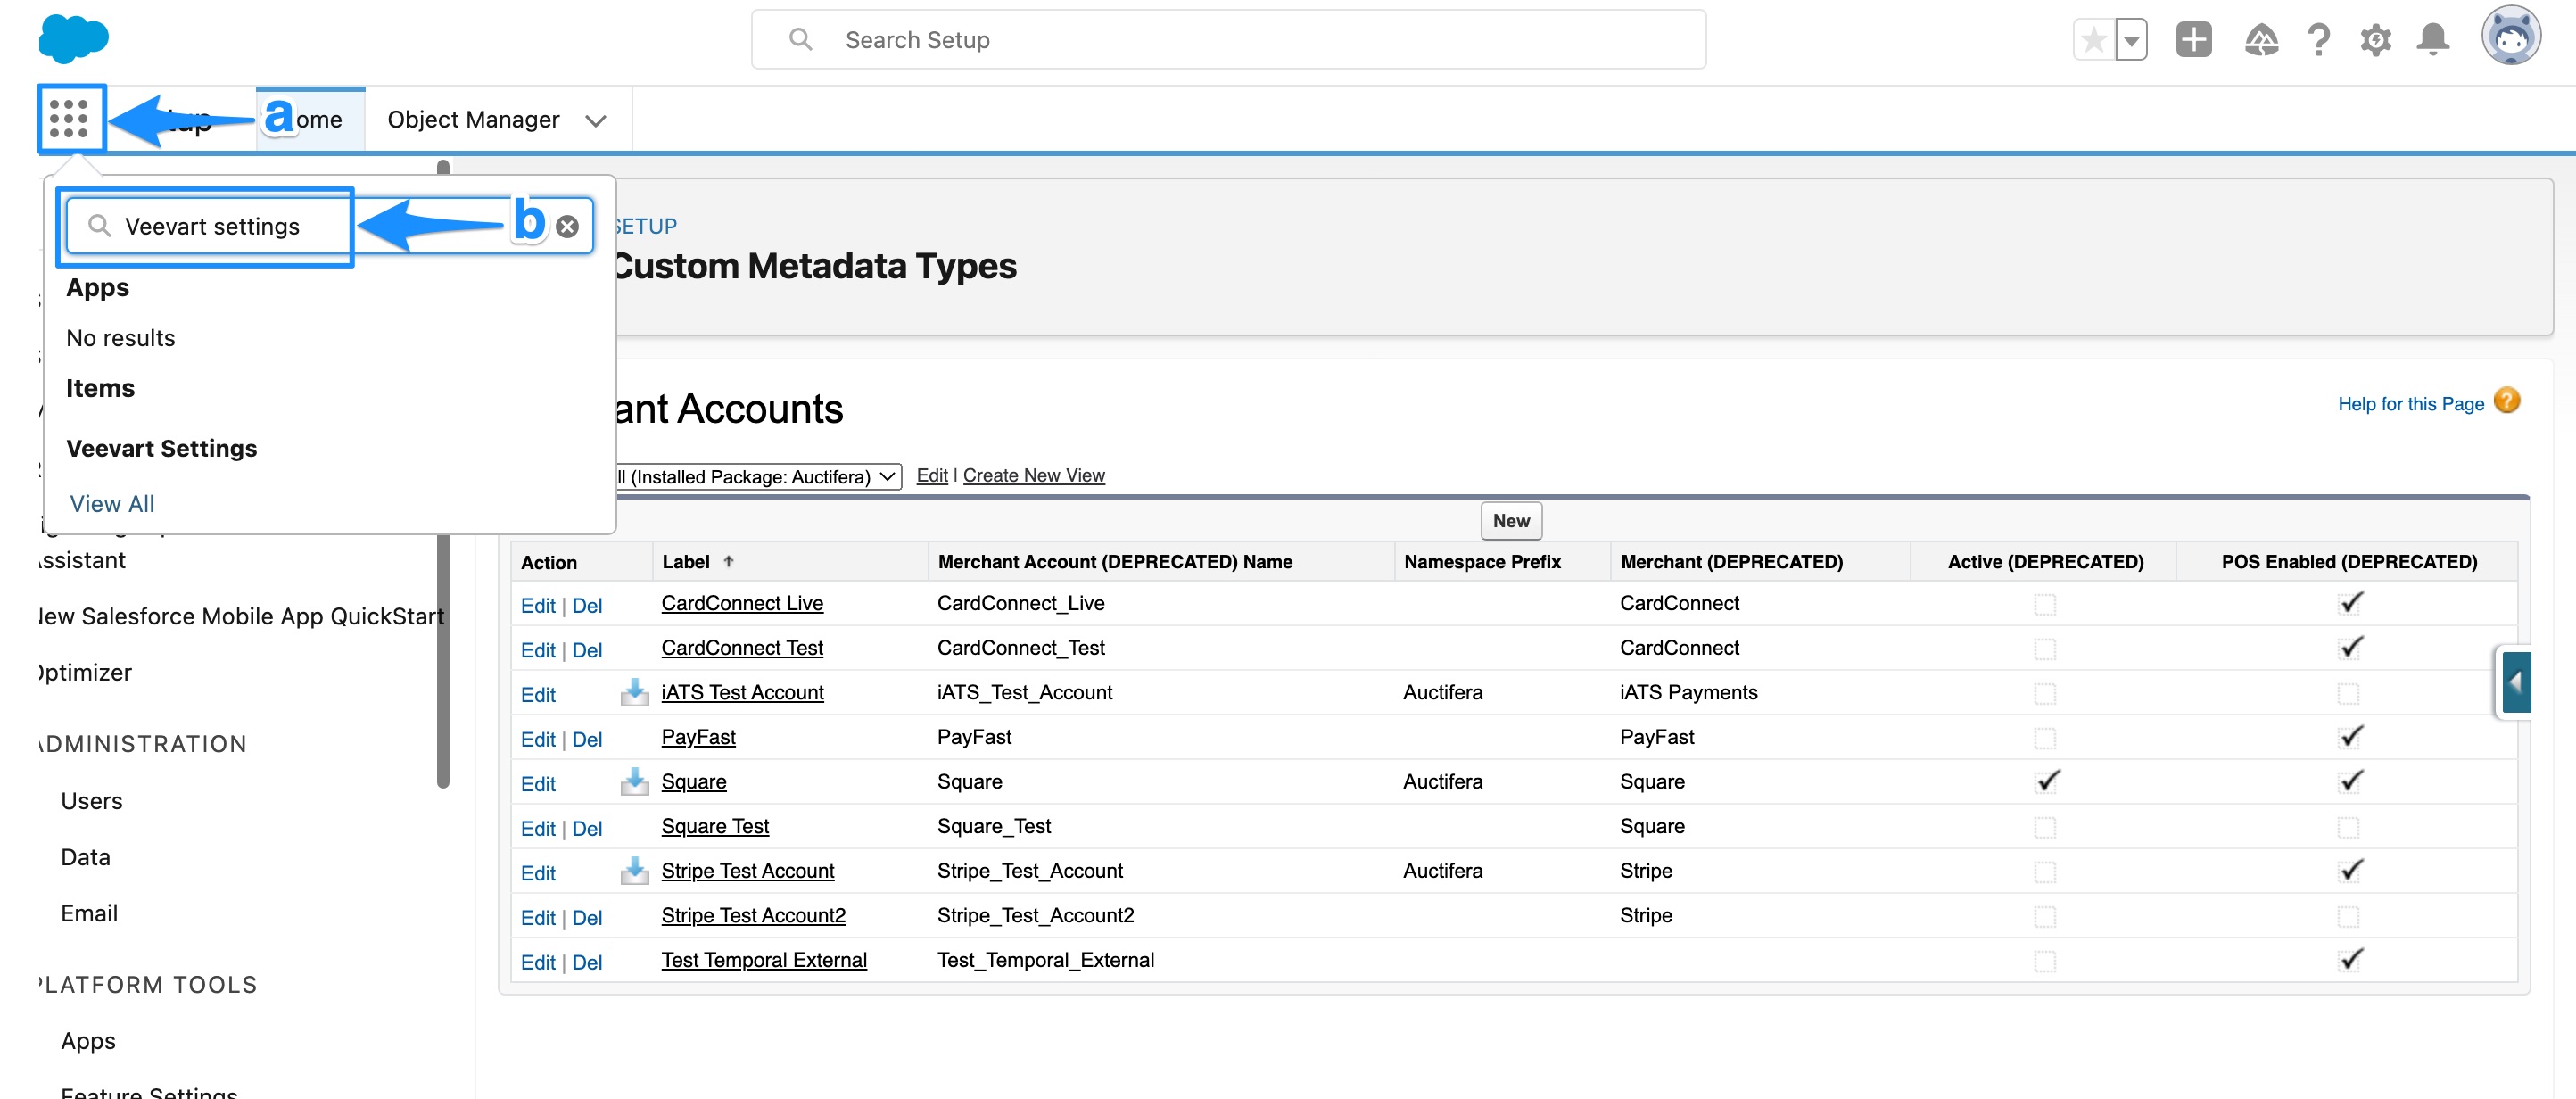Toggle POS Enabled checkbox for CardConnect Live

(2350, 603)
